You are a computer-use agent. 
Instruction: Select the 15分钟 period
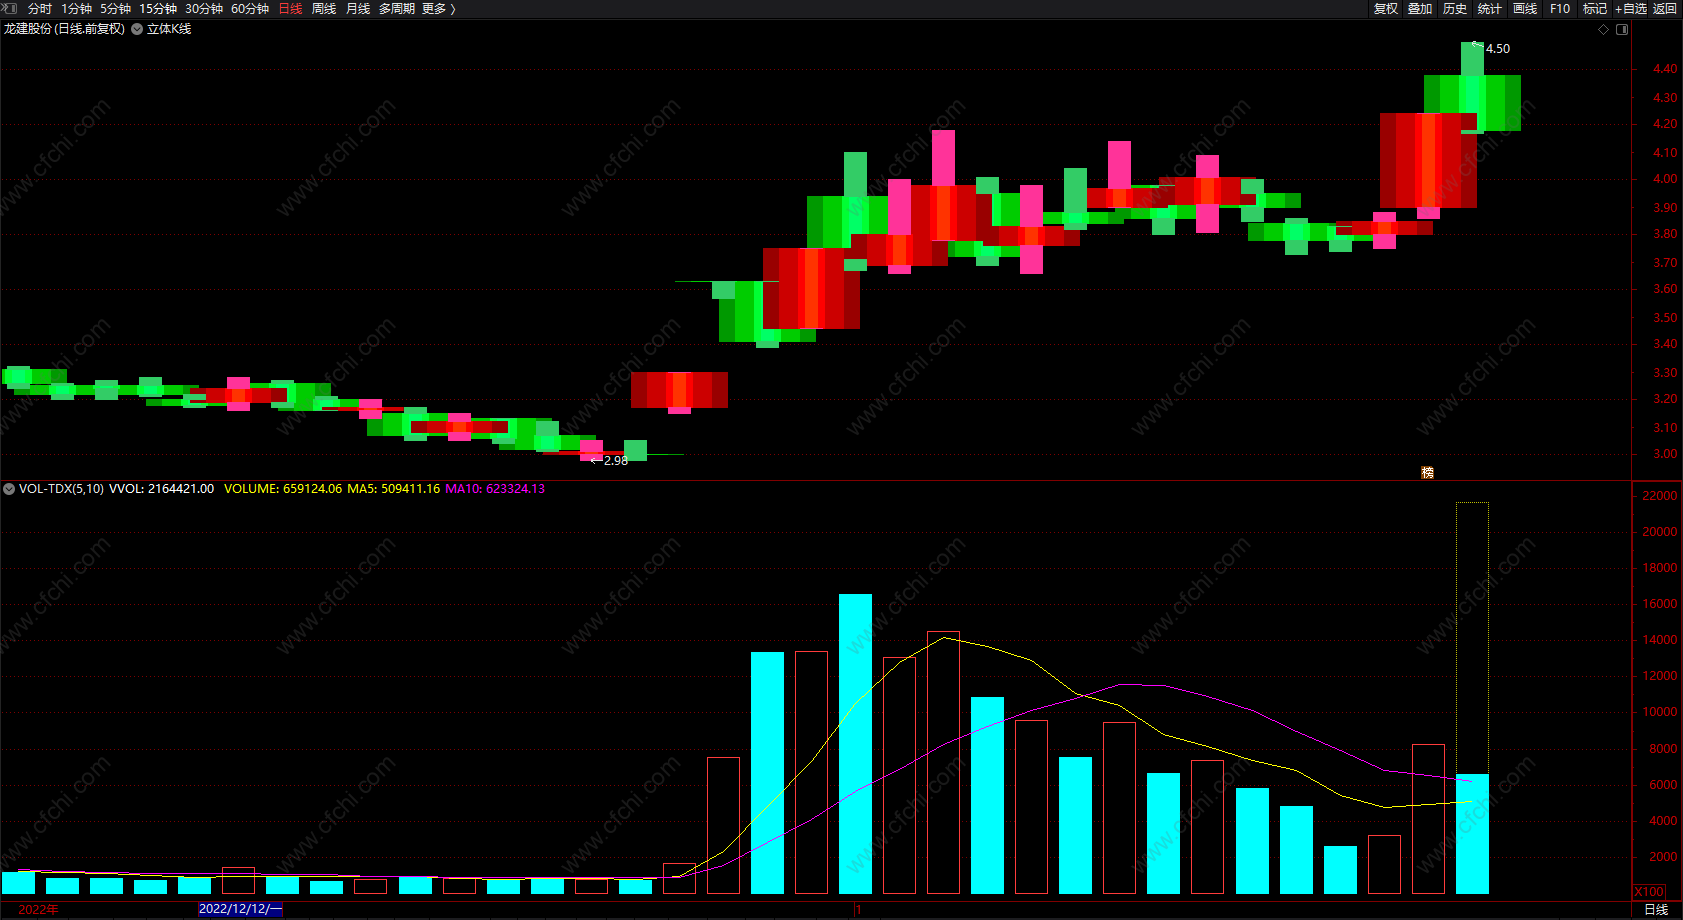click(x=158, y=9)
